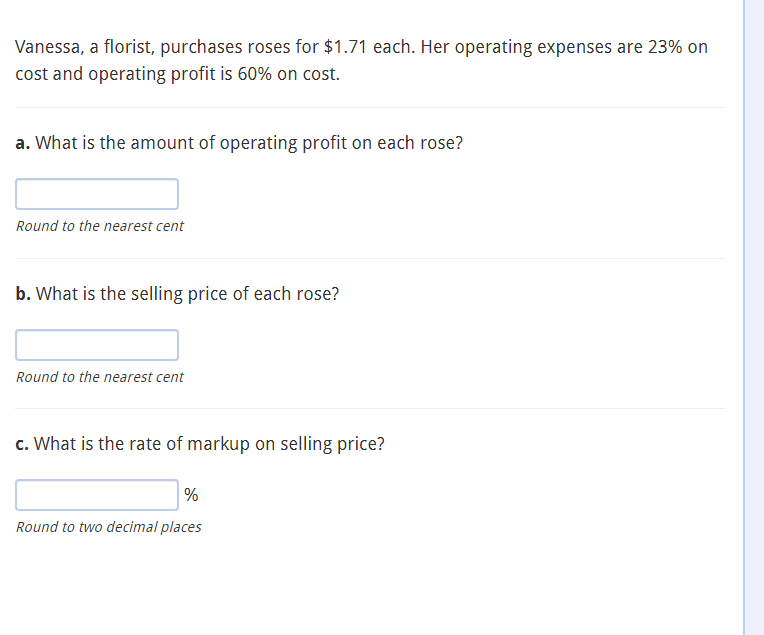Click the percent sign beside the last field
This screenshot has width=764, height=635.
point(191,495)
